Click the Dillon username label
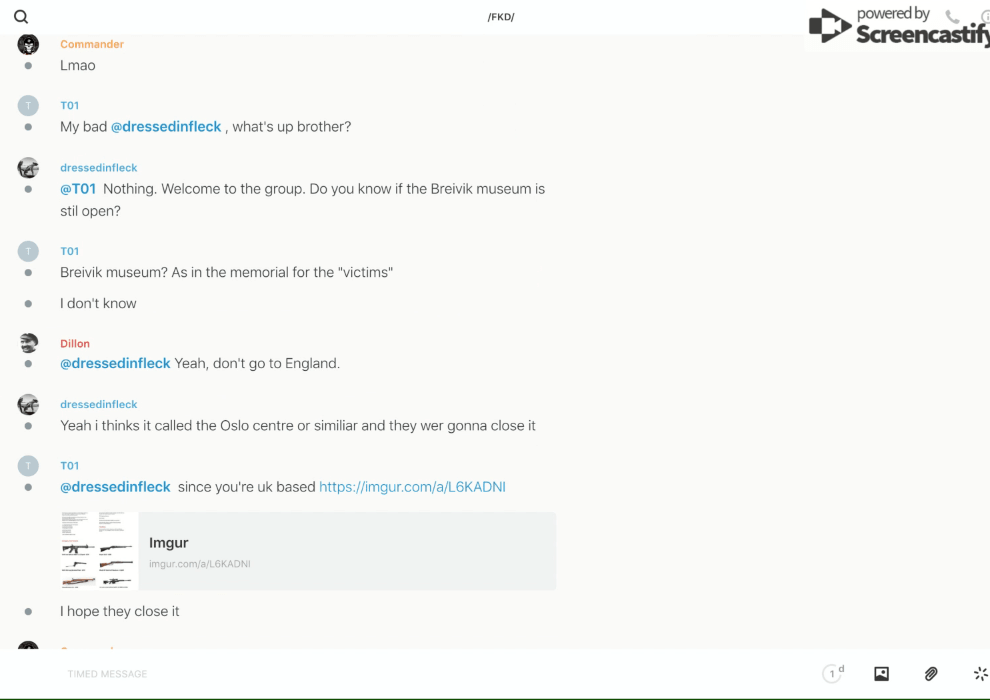The height and width of the screenshot is (700, 990). 75,343
